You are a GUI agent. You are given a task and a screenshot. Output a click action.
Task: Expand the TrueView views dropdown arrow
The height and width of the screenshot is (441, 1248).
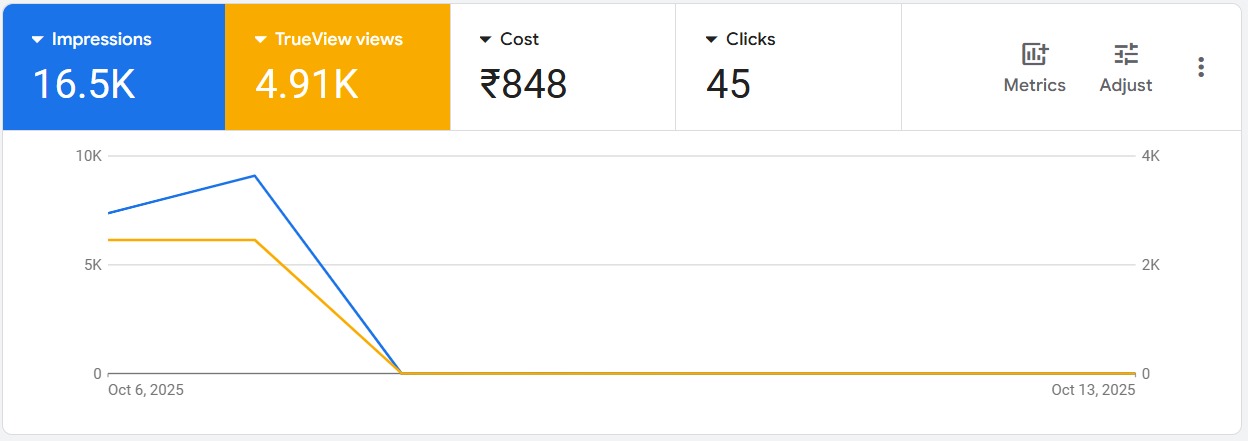pos(261,40)
